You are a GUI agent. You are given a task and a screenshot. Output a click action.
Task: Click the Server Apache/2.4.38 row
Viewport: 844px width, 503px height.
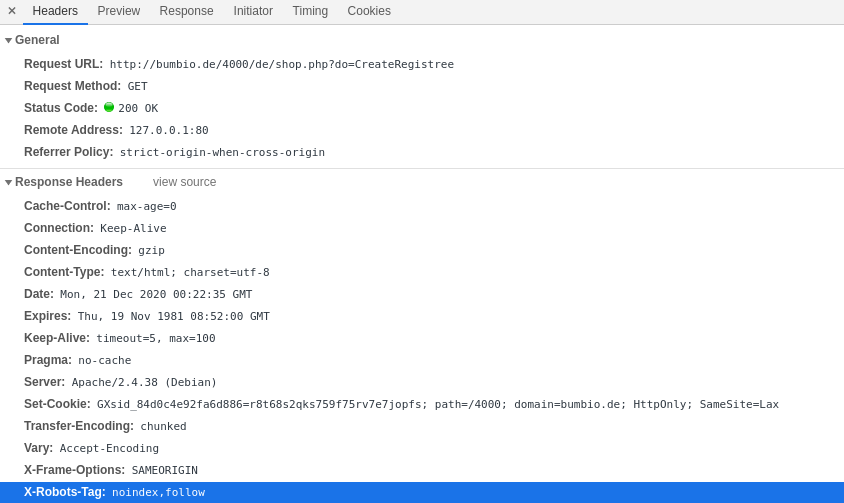pos(422,382)
